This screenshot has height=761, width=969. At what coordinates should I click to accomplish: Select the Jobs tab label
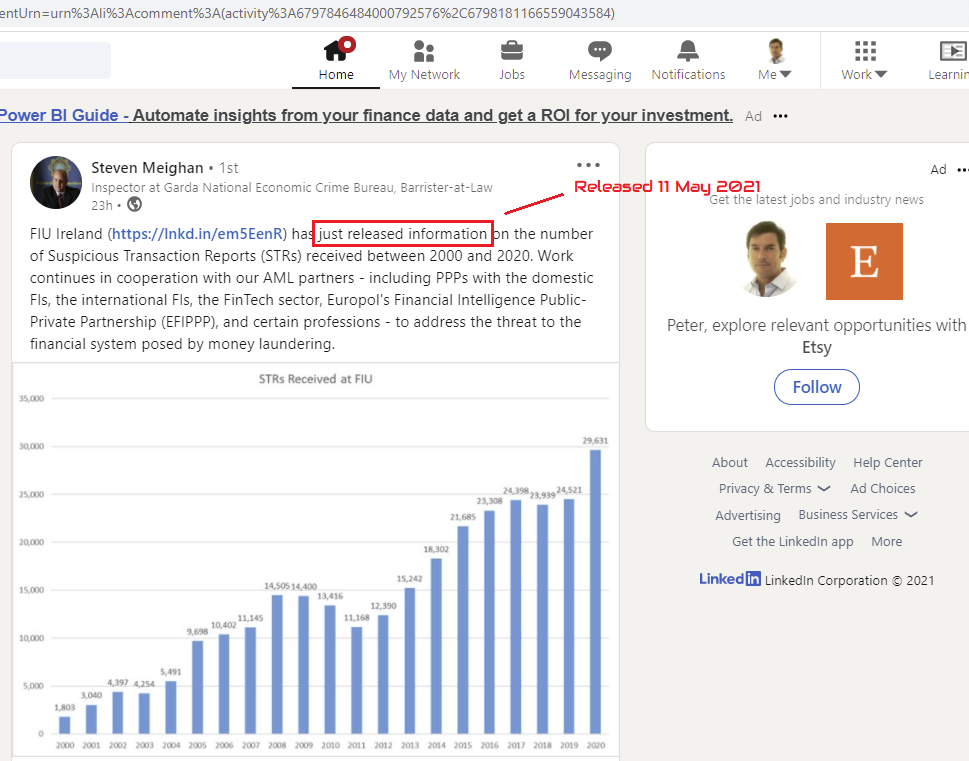click(512, 75)
